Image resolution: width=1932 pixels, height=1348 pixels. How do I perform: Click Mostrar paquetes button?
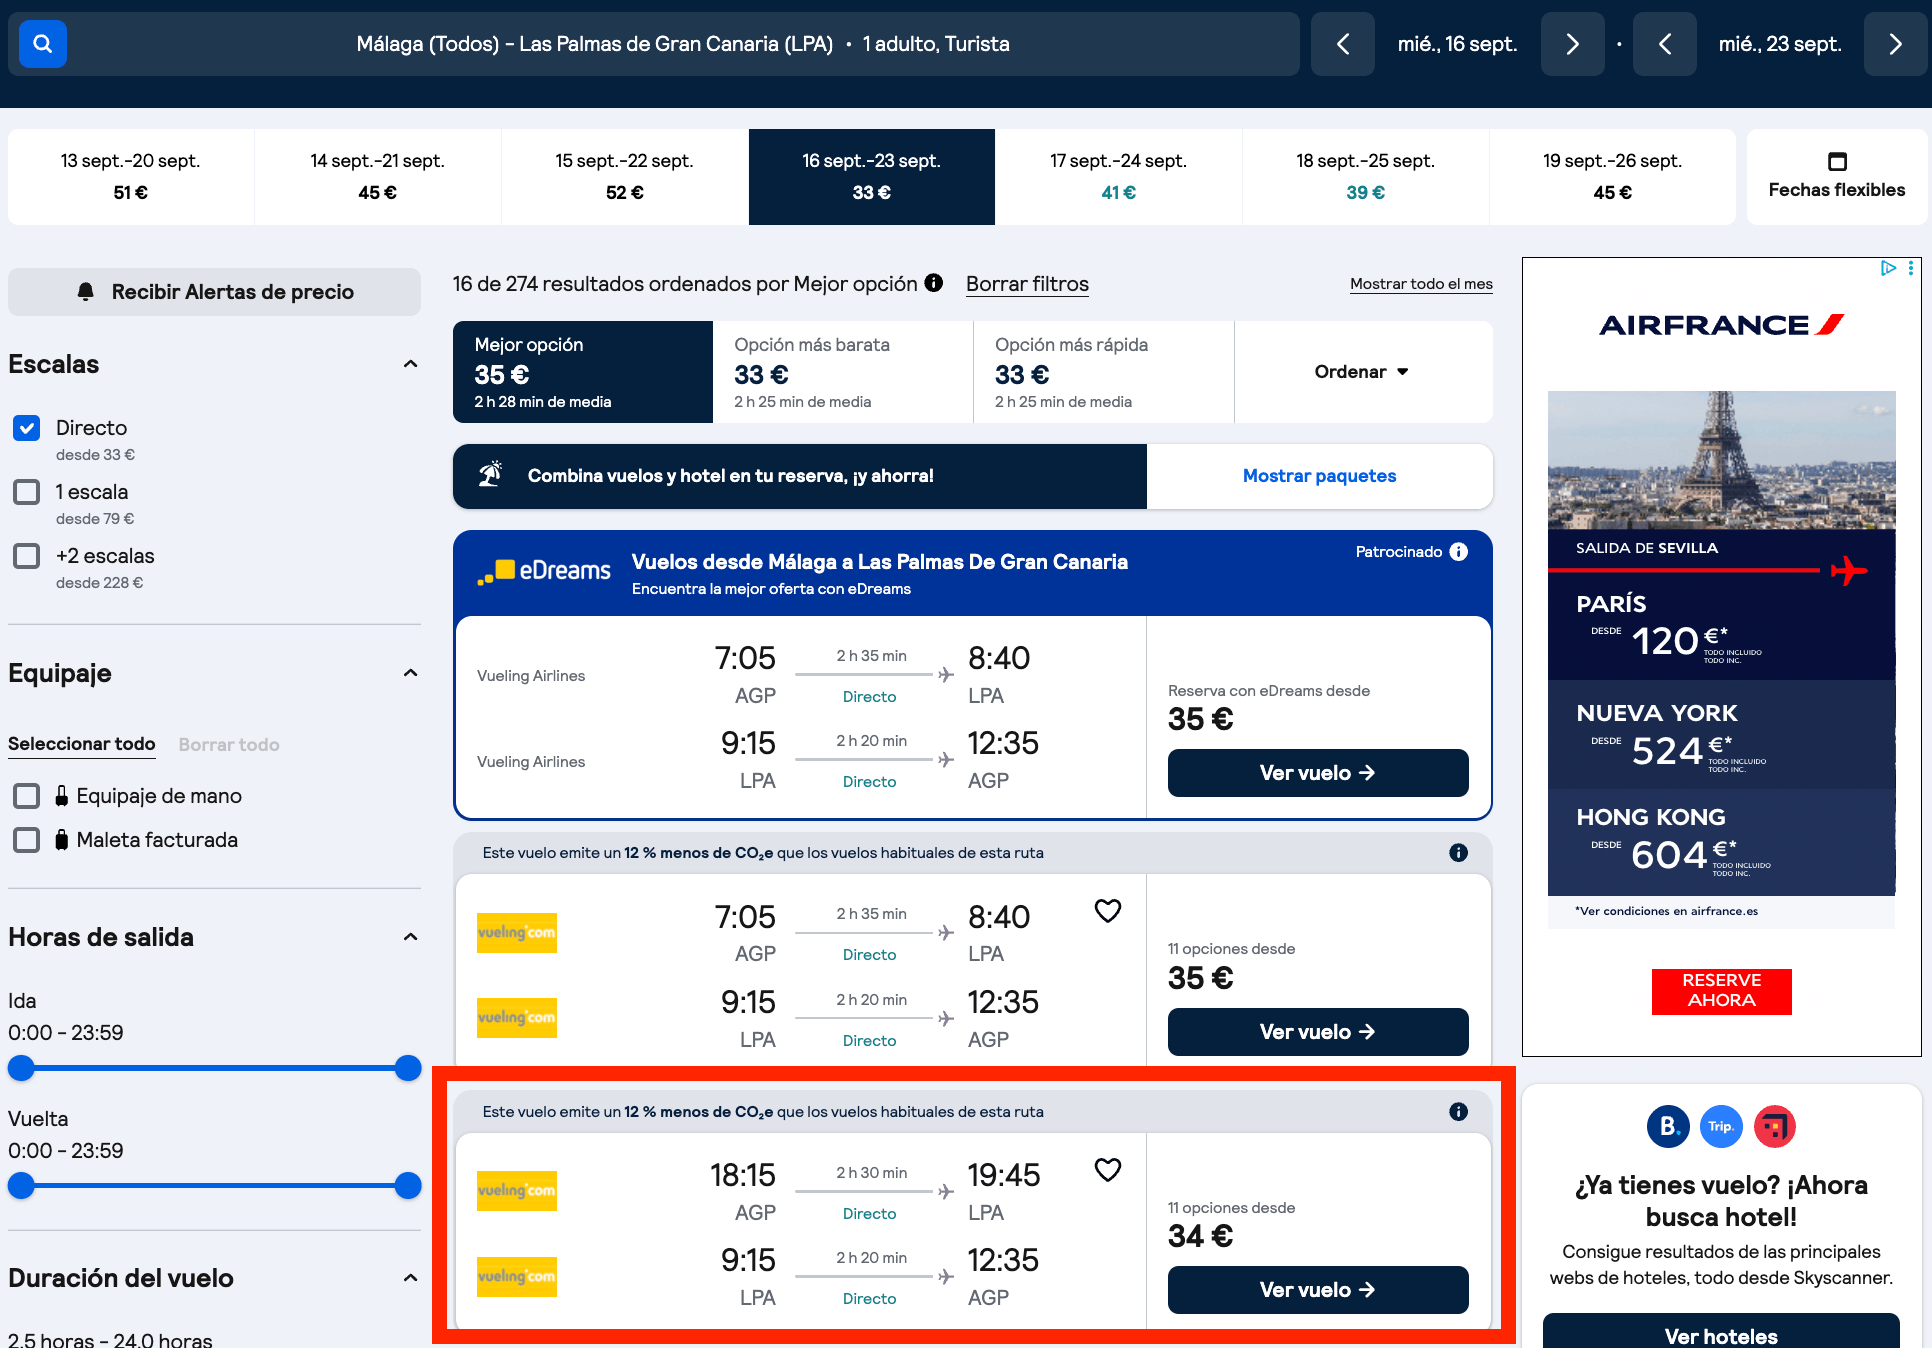pos(1319,476)
